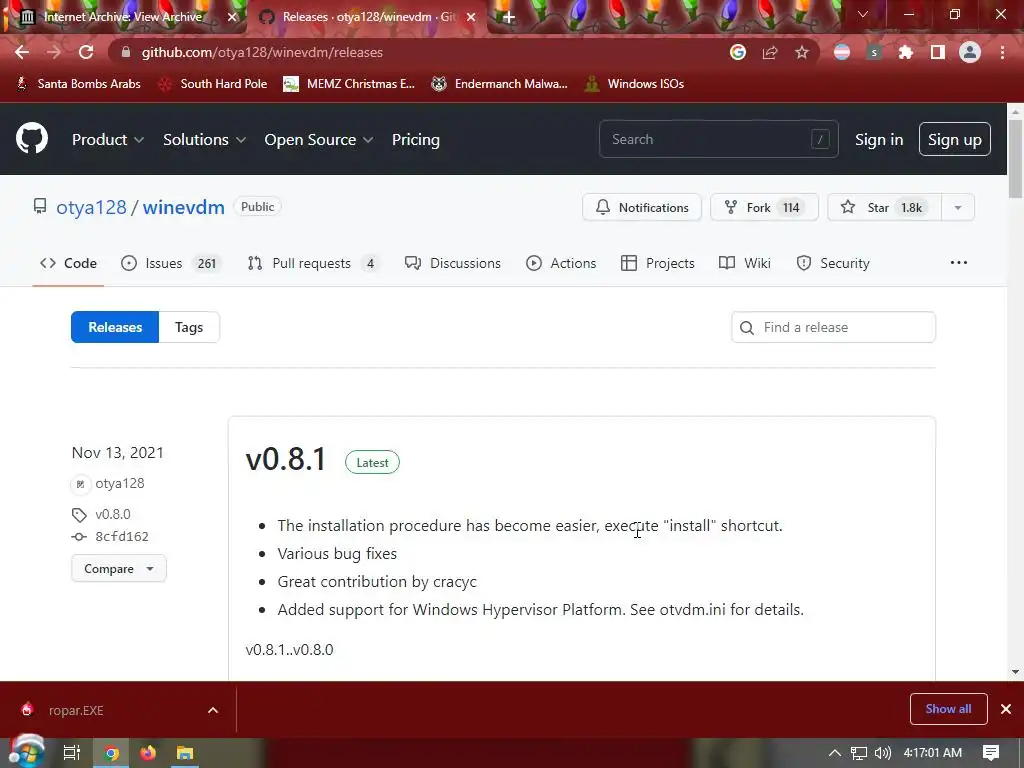Open otya128 user profile link
Viewport: 1024px width, 768px height.
[x=91, y=207]
